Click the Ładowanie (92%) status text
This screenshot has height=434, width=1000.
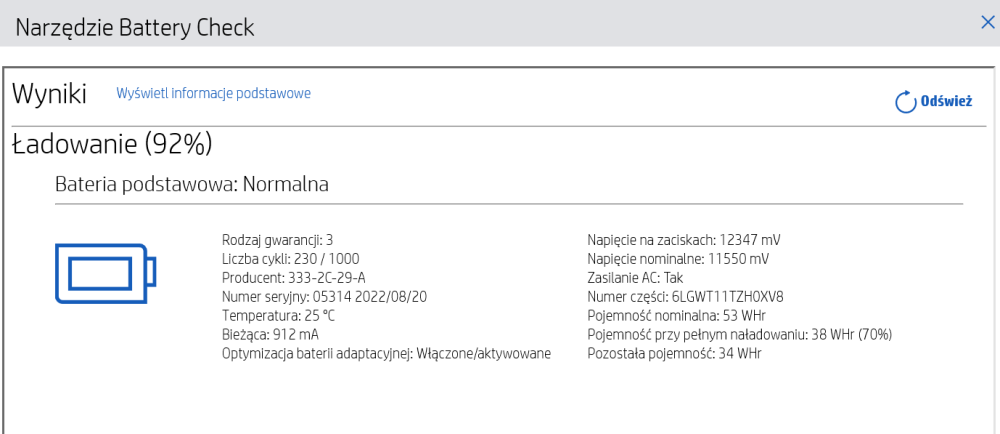pos(112,145)
